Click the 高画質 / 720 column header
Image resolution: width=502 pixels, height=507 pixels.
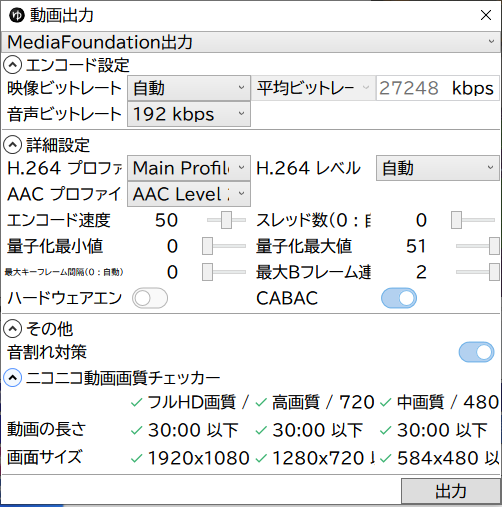click(x=323, y=402)
